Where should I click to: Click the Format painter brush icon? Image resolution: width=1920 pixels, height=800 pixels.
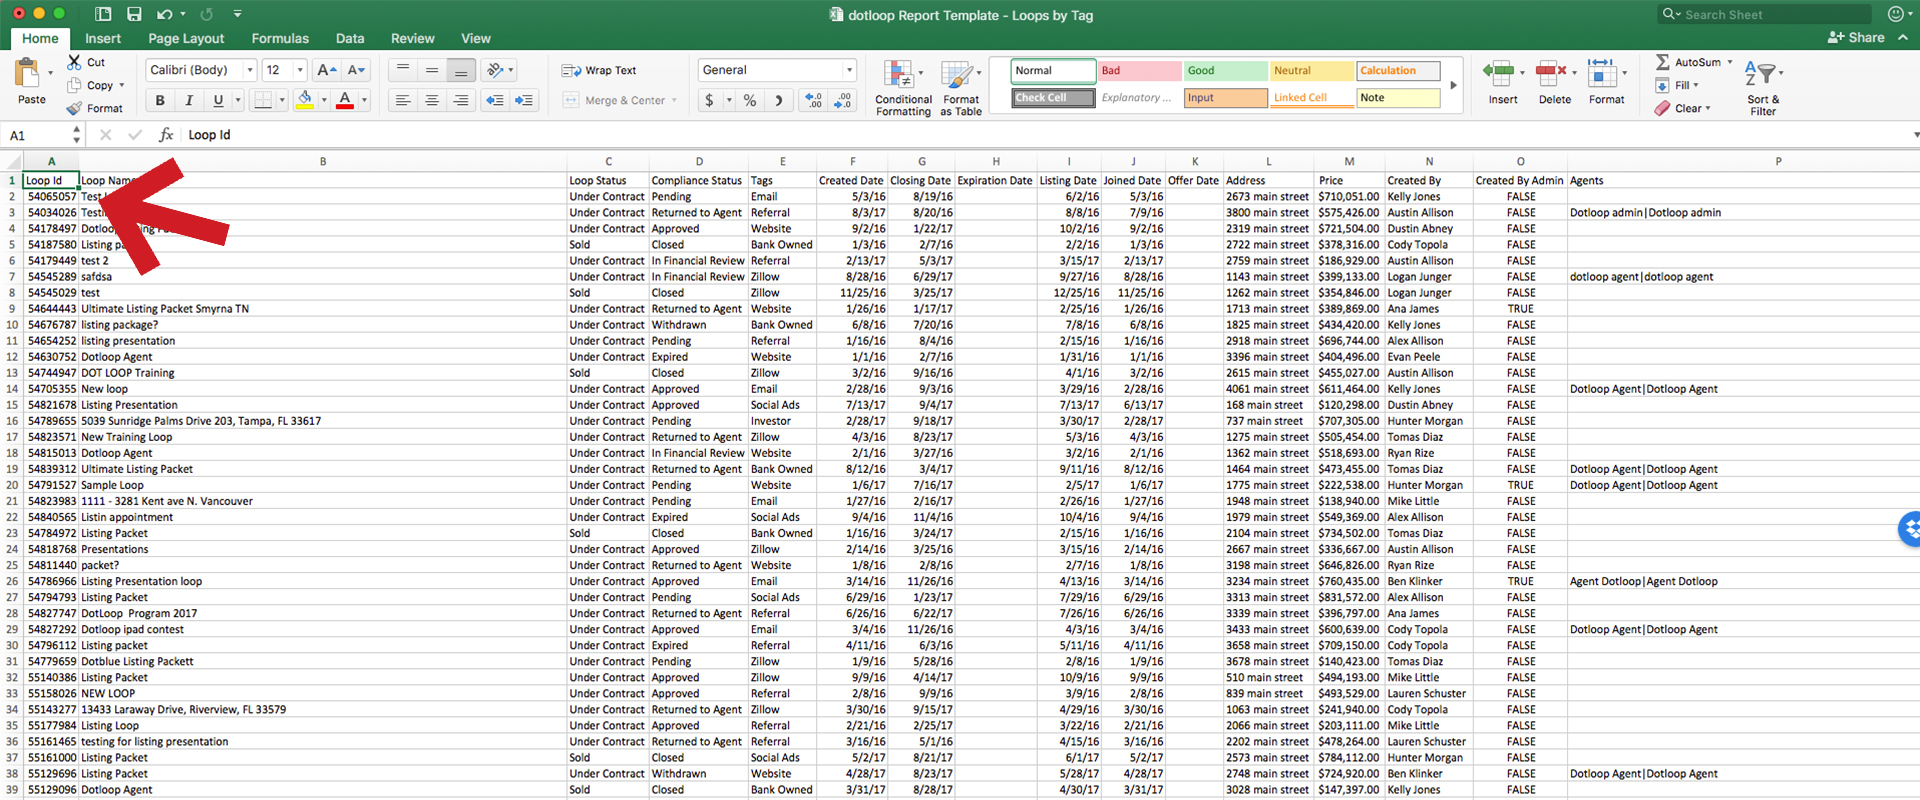[x=74, y=108]
